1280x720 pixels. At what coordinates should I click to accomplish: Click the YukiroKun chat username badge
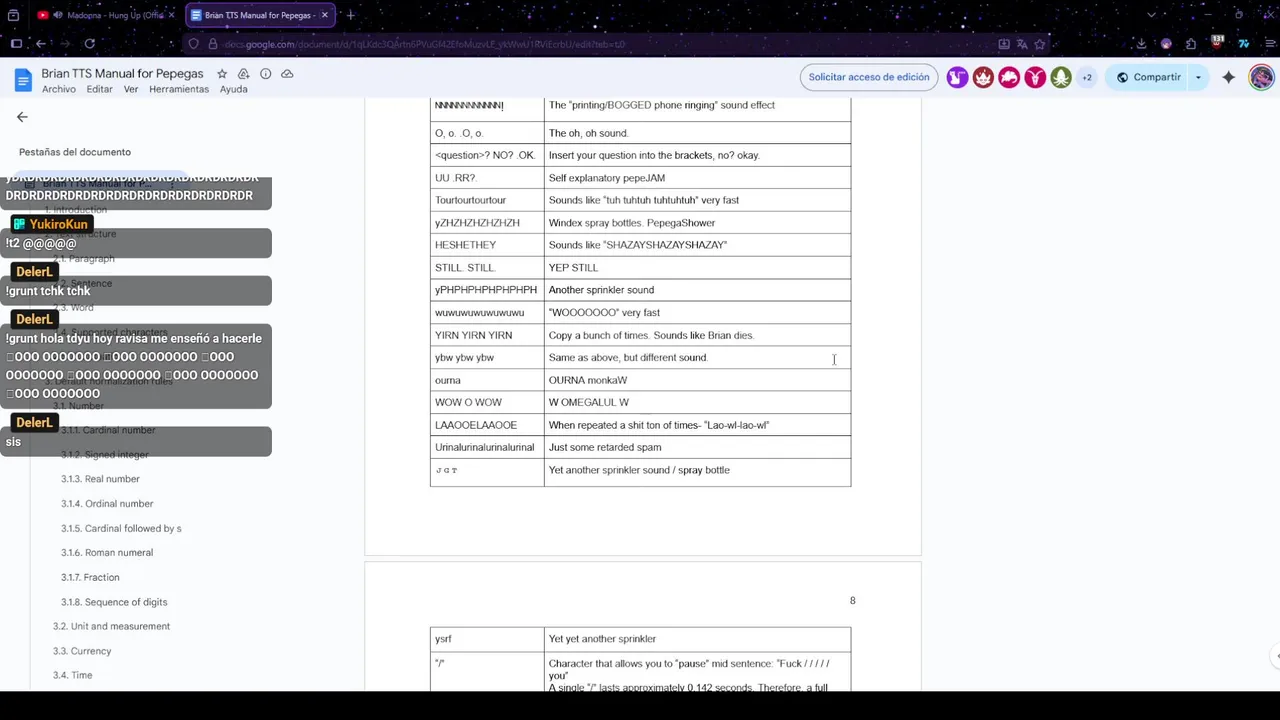(52, 225)
